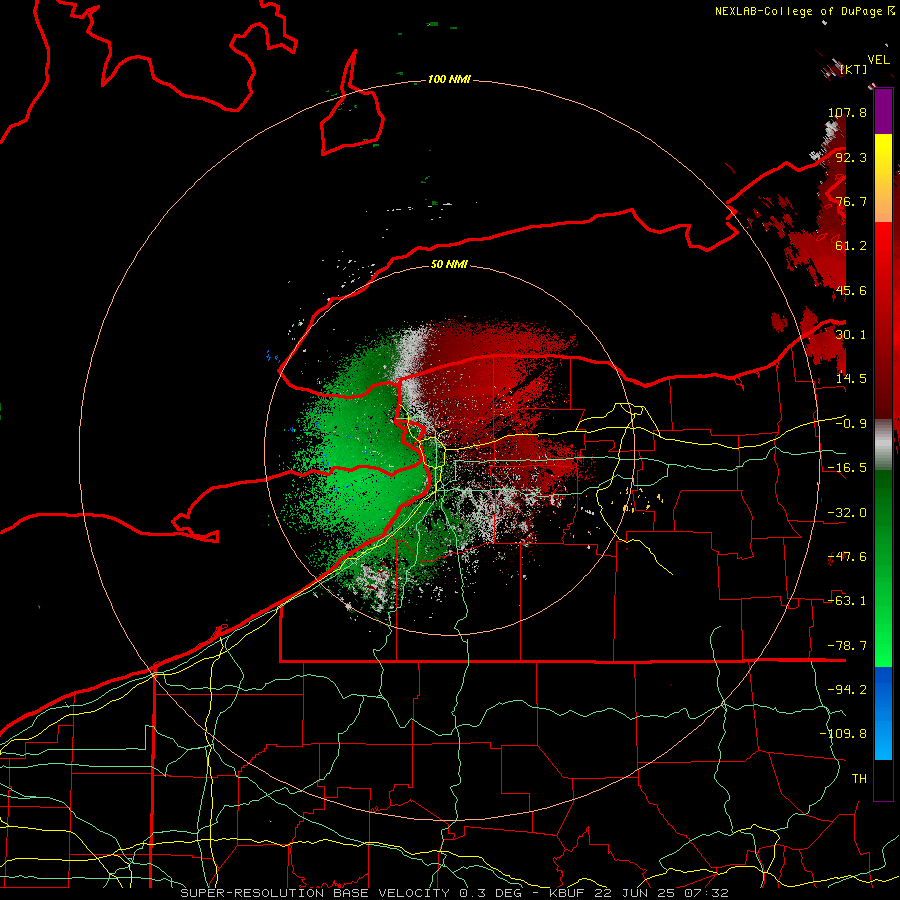Screen dimensions: 900x900
Task: Click the -16.5 scale value
Action: tap(847, 468)
